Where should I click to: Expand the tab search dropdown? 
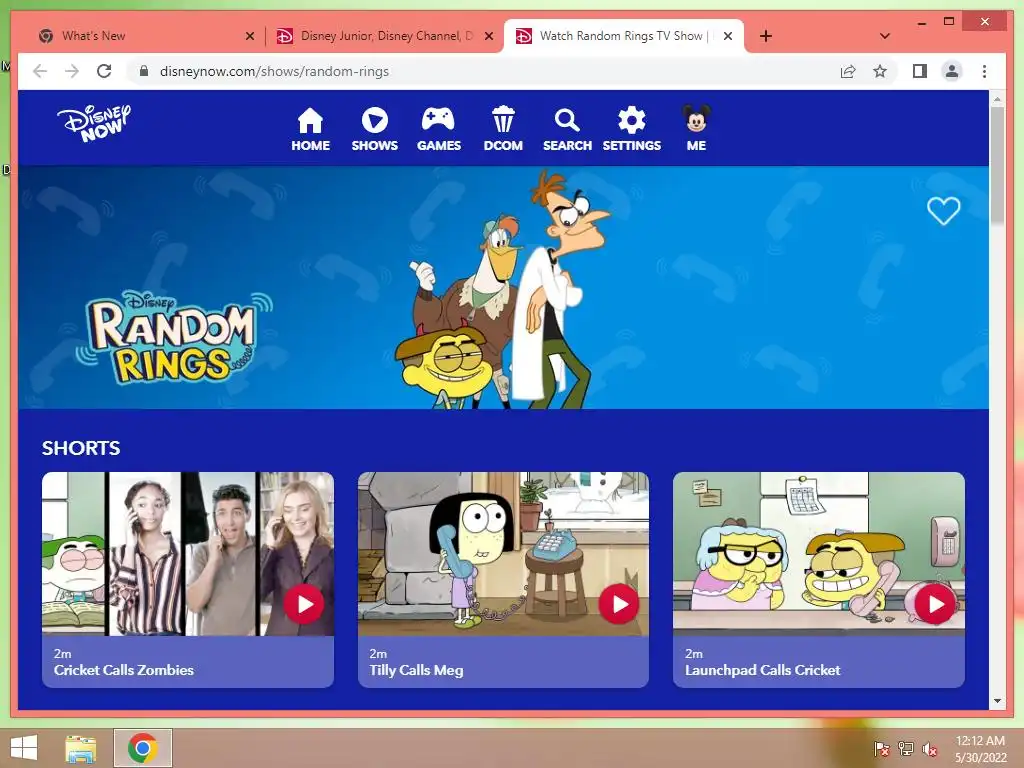(x=884, y=37)
